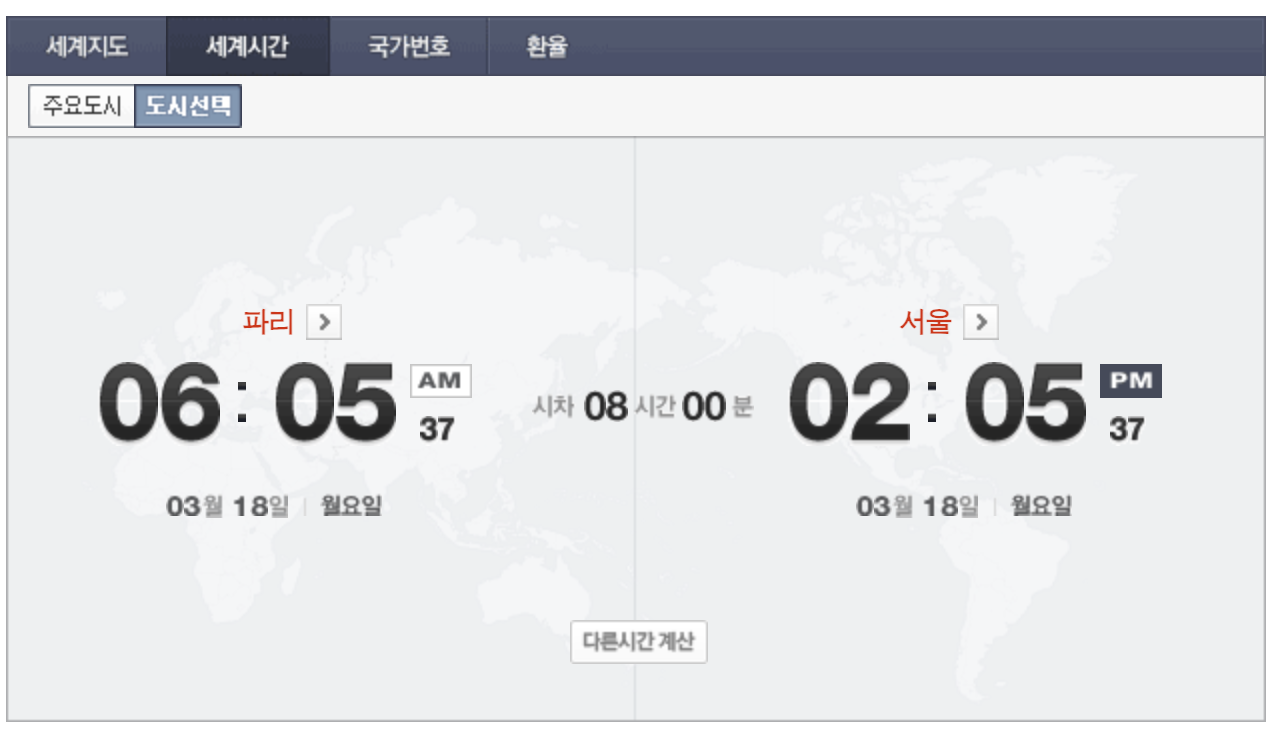Click the PM indicator on Seoul clock
The width and height of the screenshot is (1284, 746).
[1131, 380]
